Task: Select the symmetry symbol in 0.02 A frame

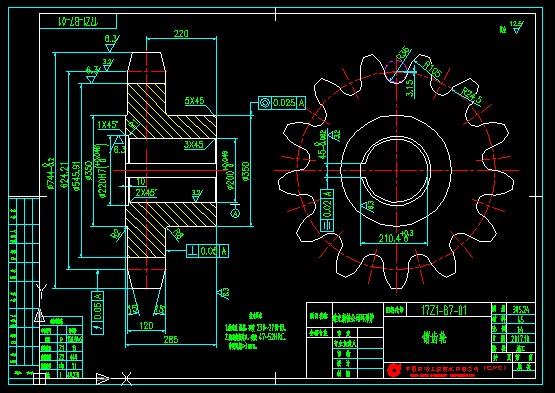Action: tap(327, 225)
